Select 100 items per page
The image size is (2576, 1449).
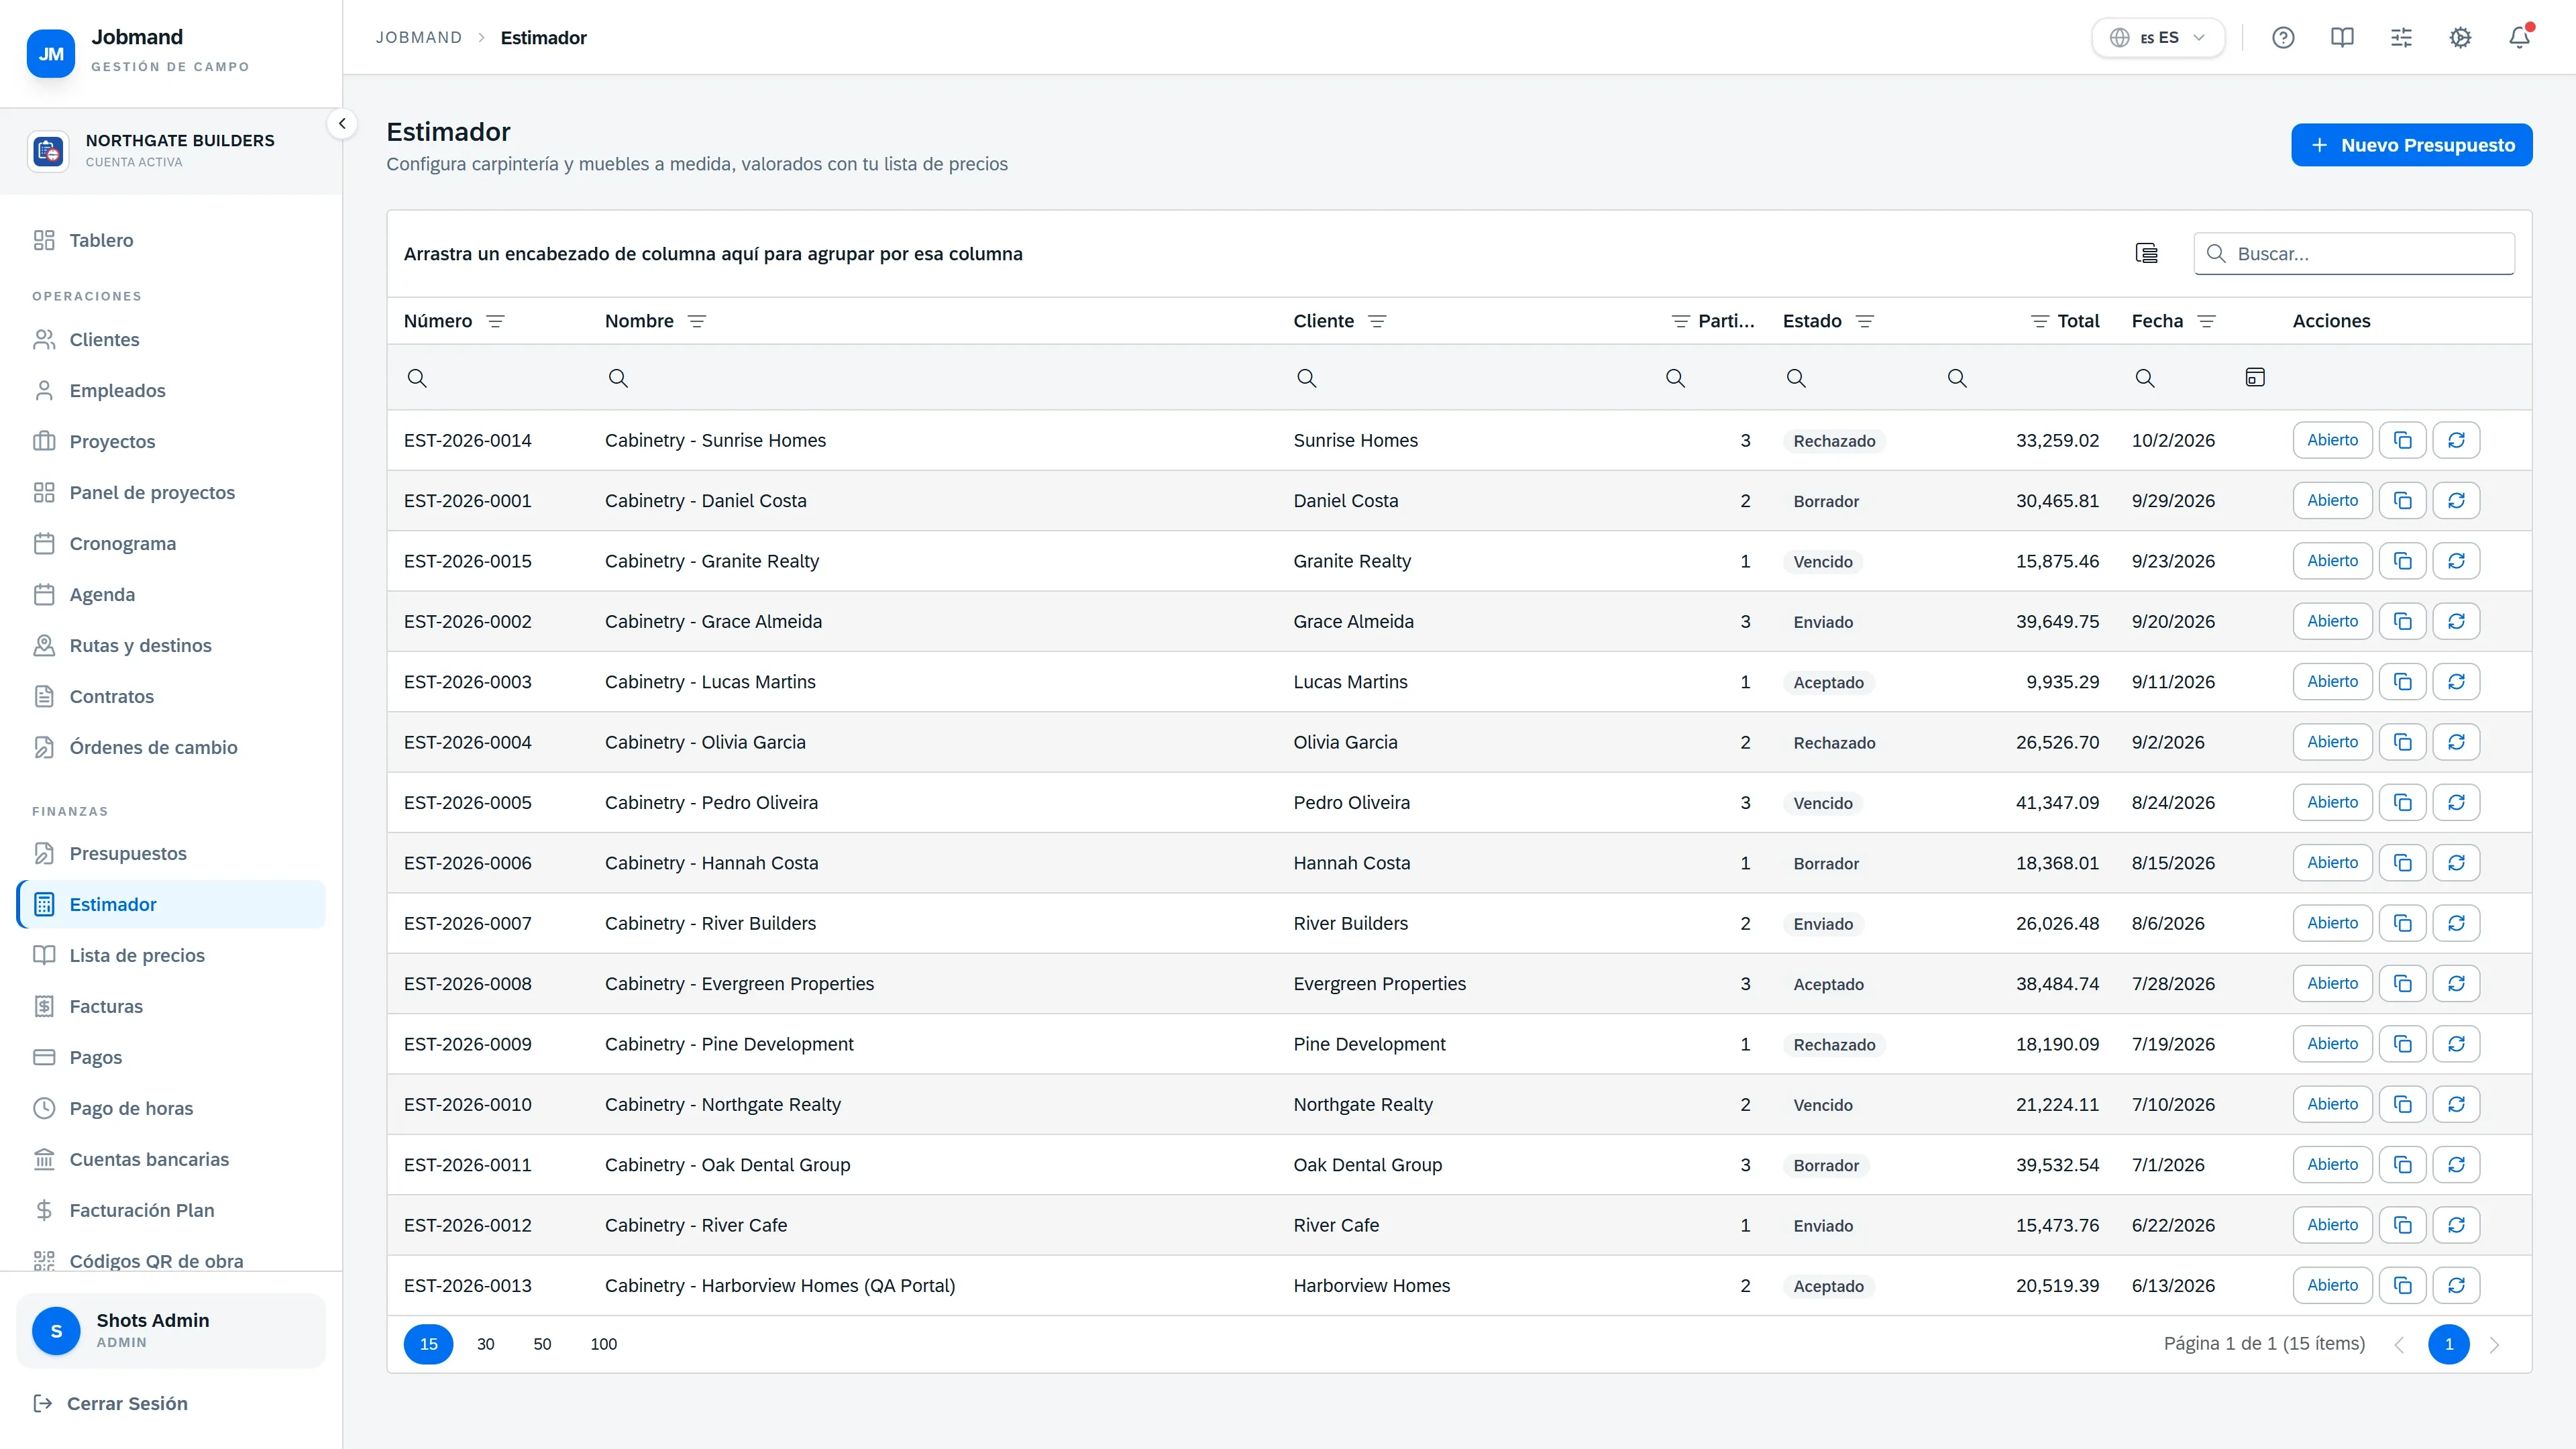coord(603,1344)
